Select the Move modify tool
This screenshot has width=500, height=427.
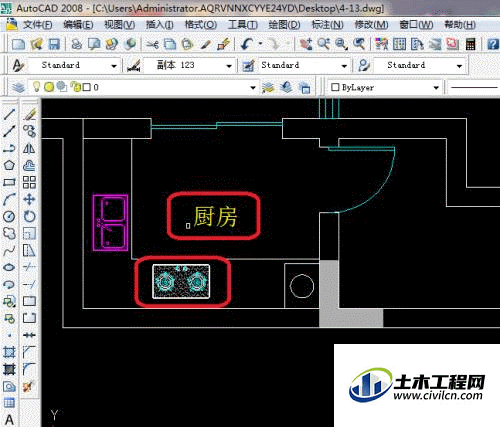click(x=29, y=199)
